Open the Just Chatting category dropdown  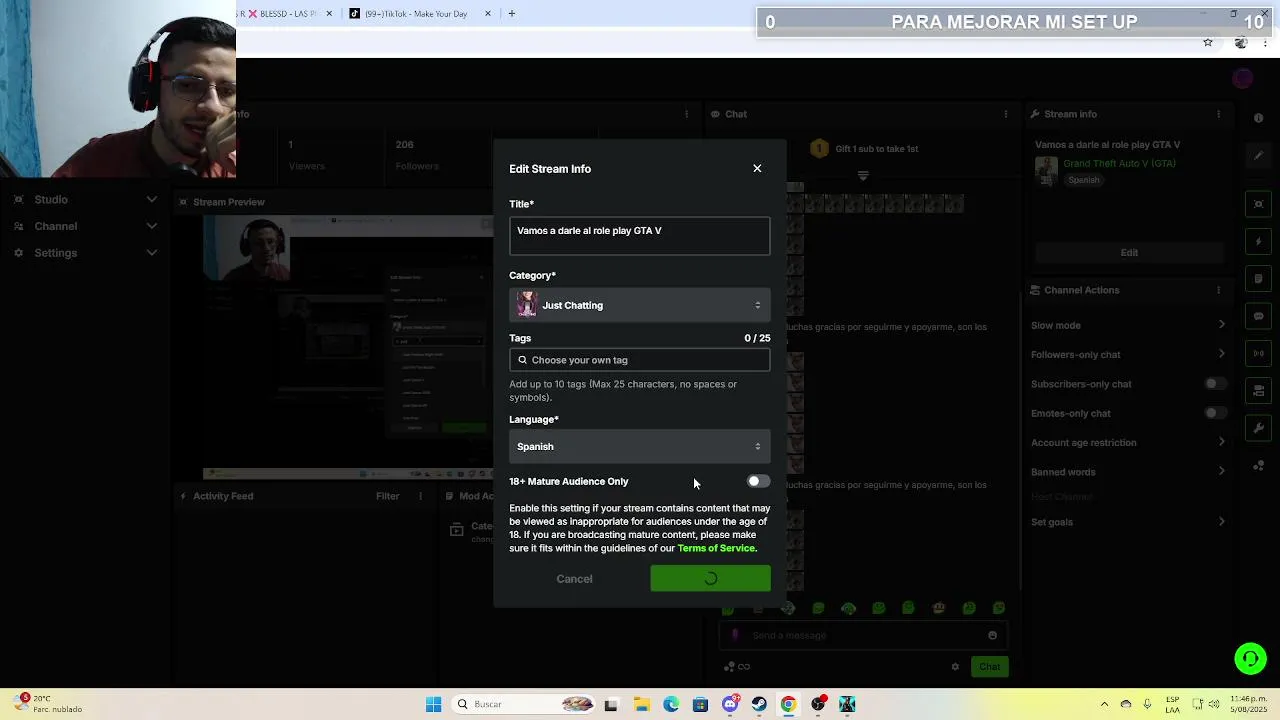(639, 305)
